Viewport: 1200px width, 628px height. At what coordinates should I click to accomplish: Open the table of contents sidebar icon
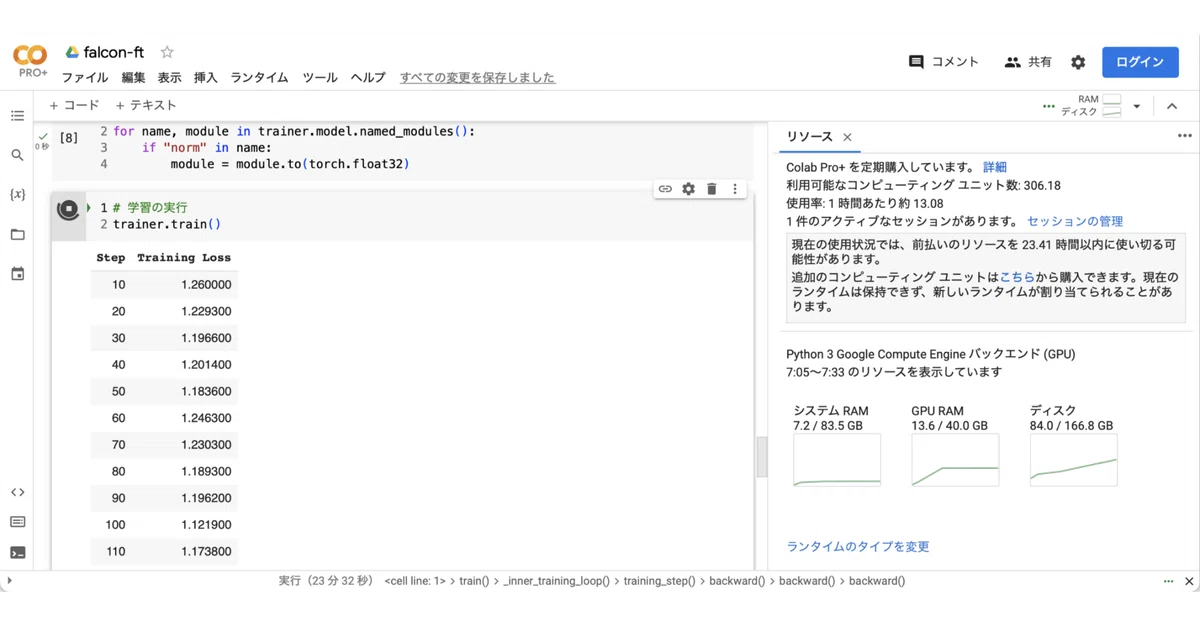17,116
